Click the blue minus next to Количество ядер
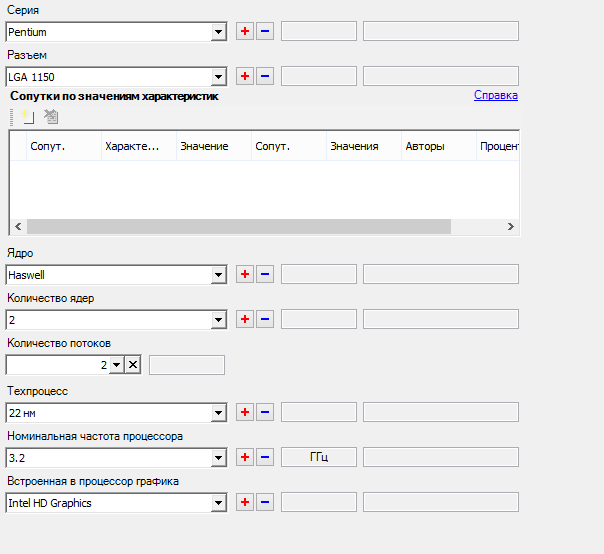The image size is (604, 554). [x=265, y=319]
